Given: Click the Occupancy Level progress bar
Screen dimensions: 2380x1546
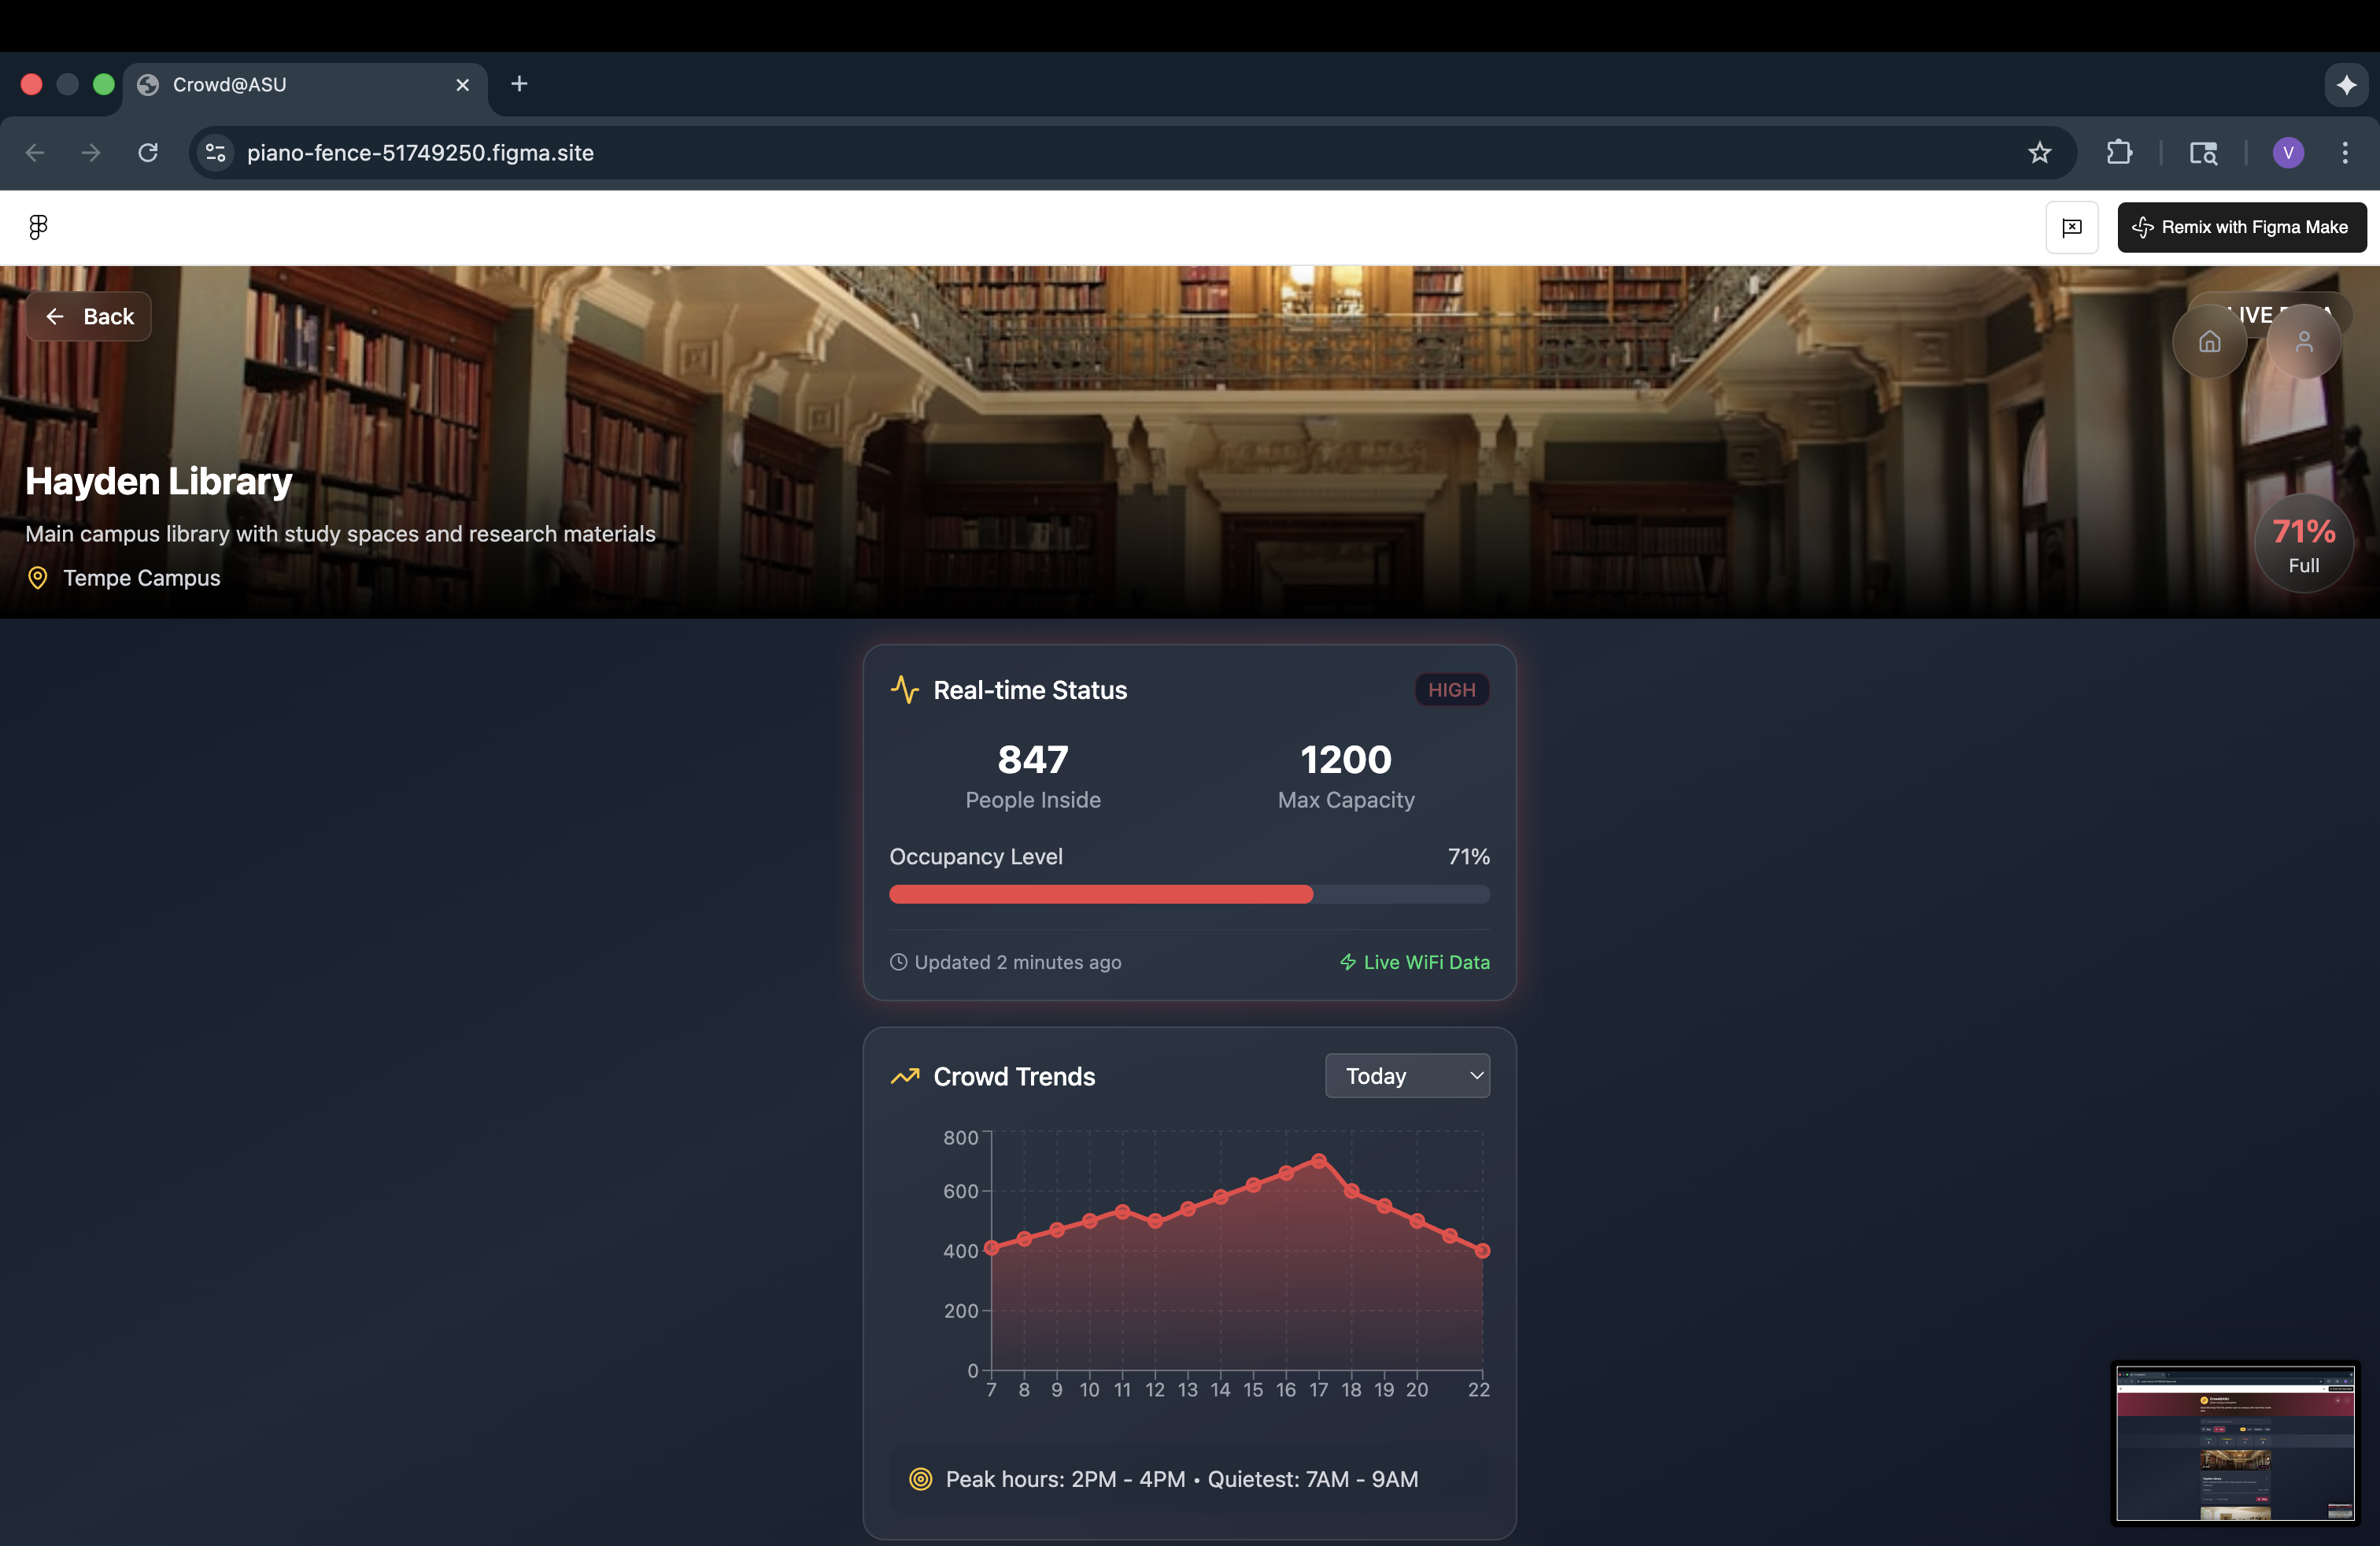Looking at the screenshot, I should 1189,894.
